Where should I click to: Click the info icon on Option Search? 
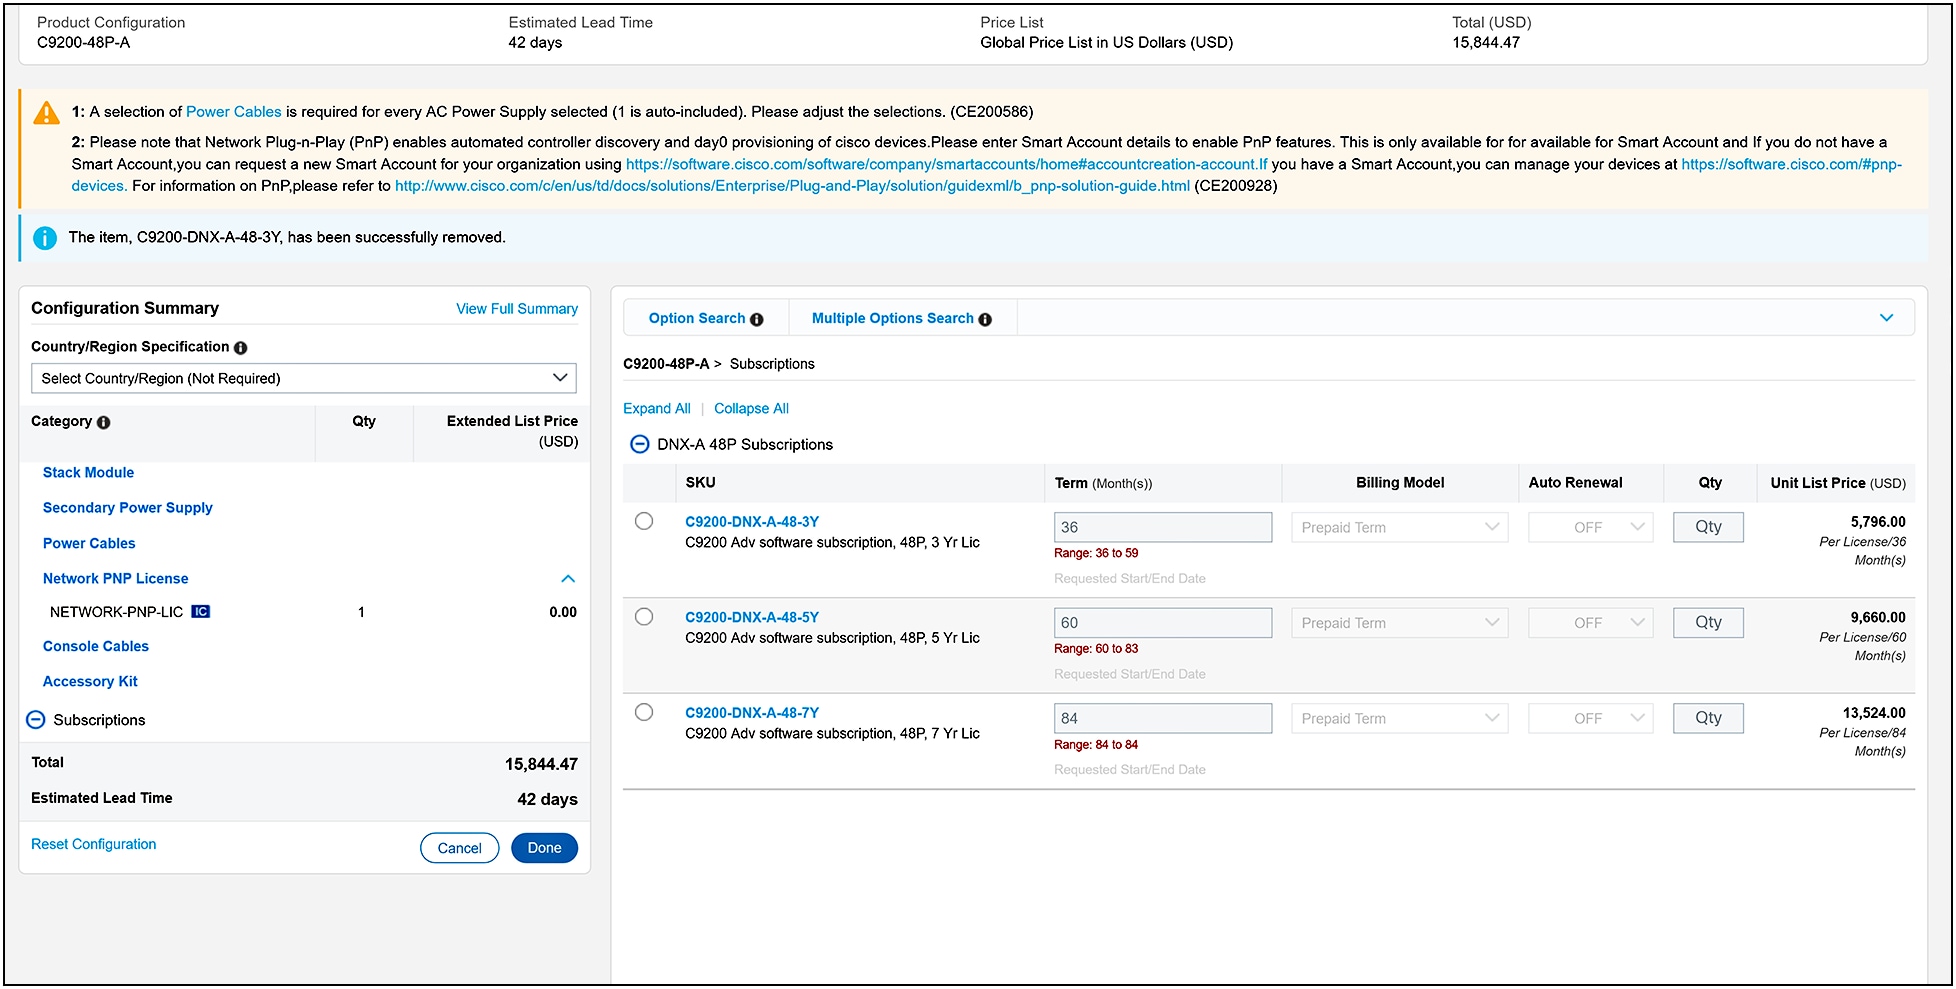tap(757, 320)
